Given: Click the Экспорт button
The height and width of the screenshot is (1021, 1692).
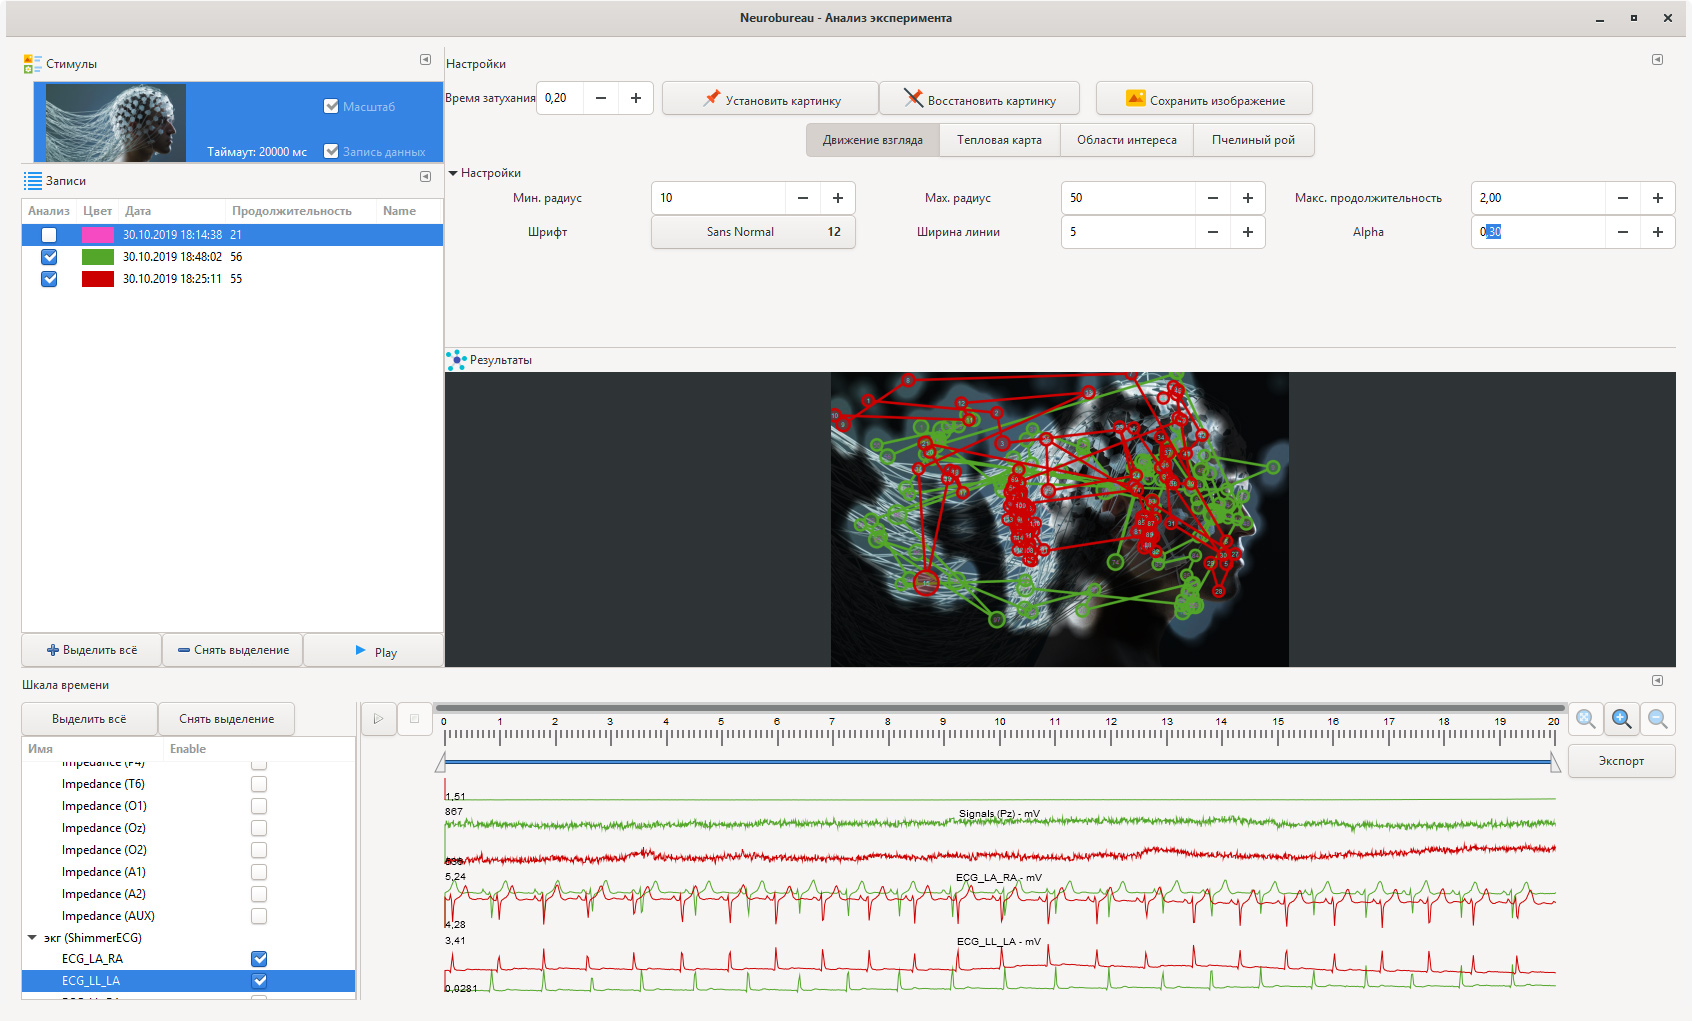Looking at the screenshot, I should [x=1621, y=761].
